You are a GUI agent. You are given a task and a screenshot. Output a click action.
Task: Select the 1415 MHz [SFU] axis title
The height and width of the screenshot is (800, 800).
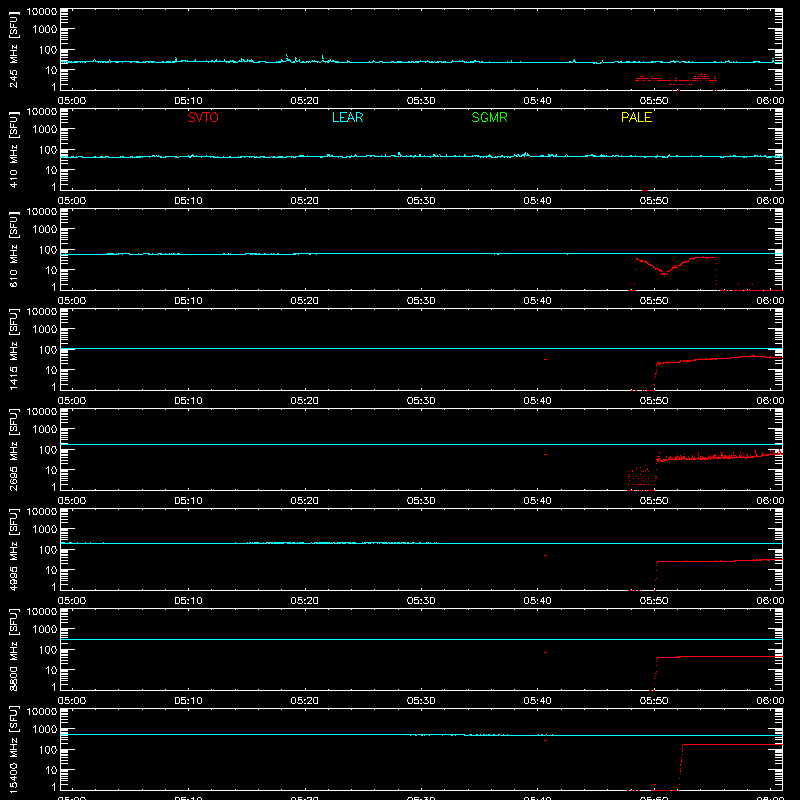pyautogui.click(x=13, y=349)
